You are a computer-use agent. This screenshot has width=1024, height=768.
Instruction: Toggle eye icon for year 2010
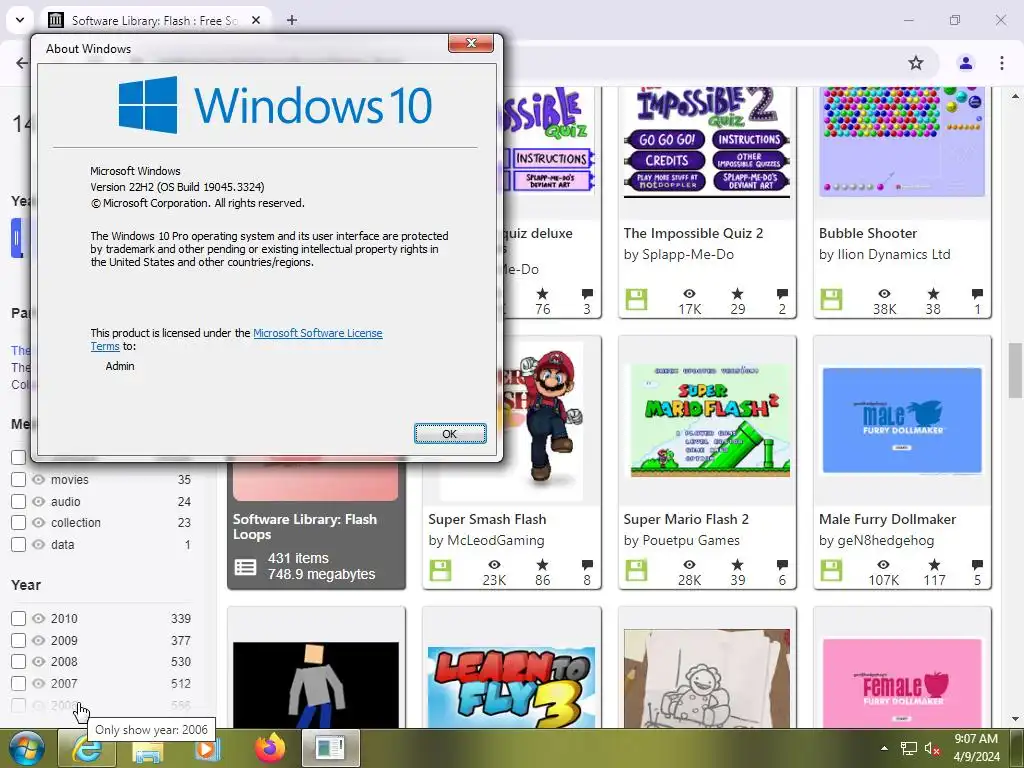39,618
